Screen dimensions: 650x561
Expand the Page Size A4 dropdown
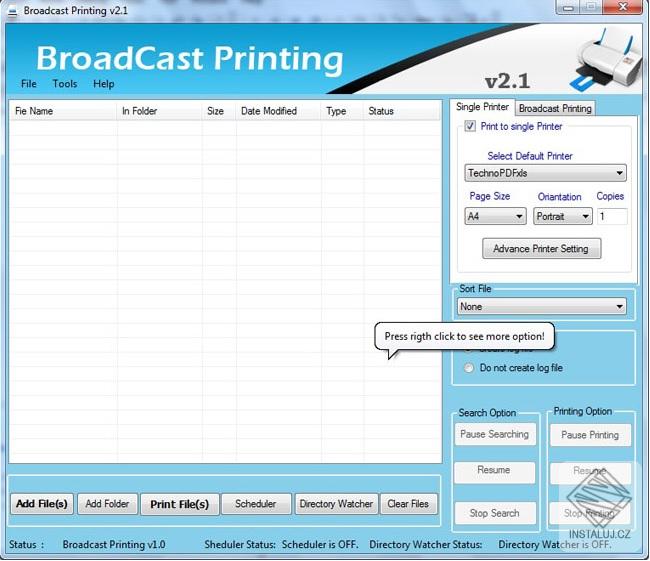point(495,216)
